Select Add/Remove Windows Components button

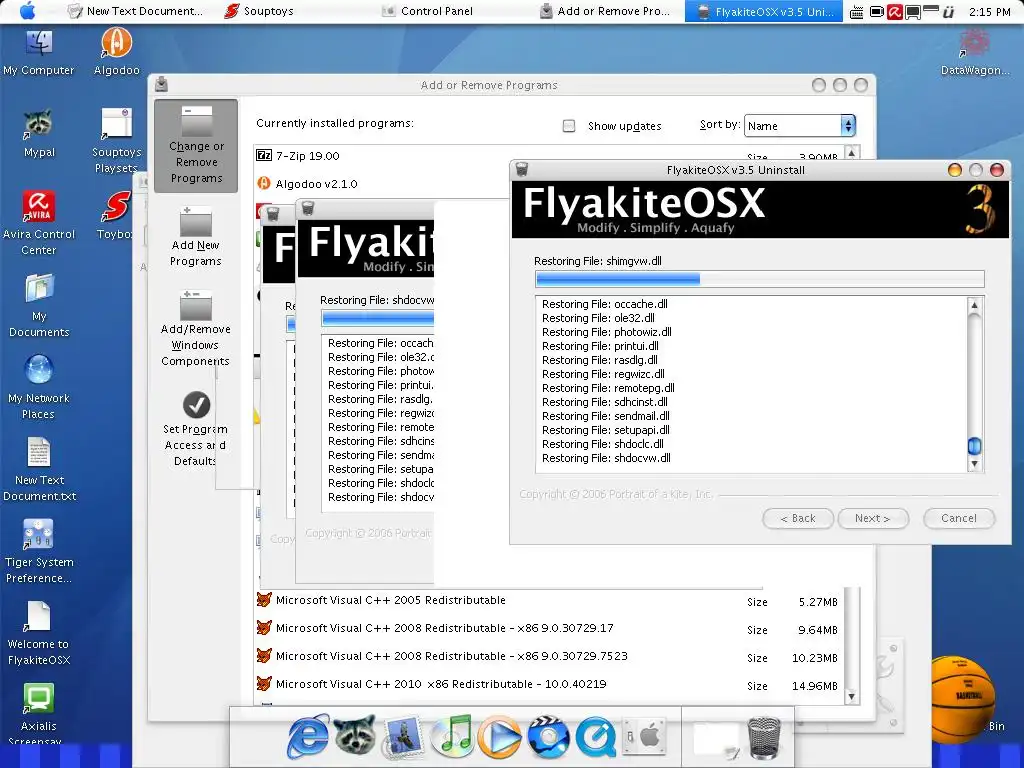click(196, 328)
